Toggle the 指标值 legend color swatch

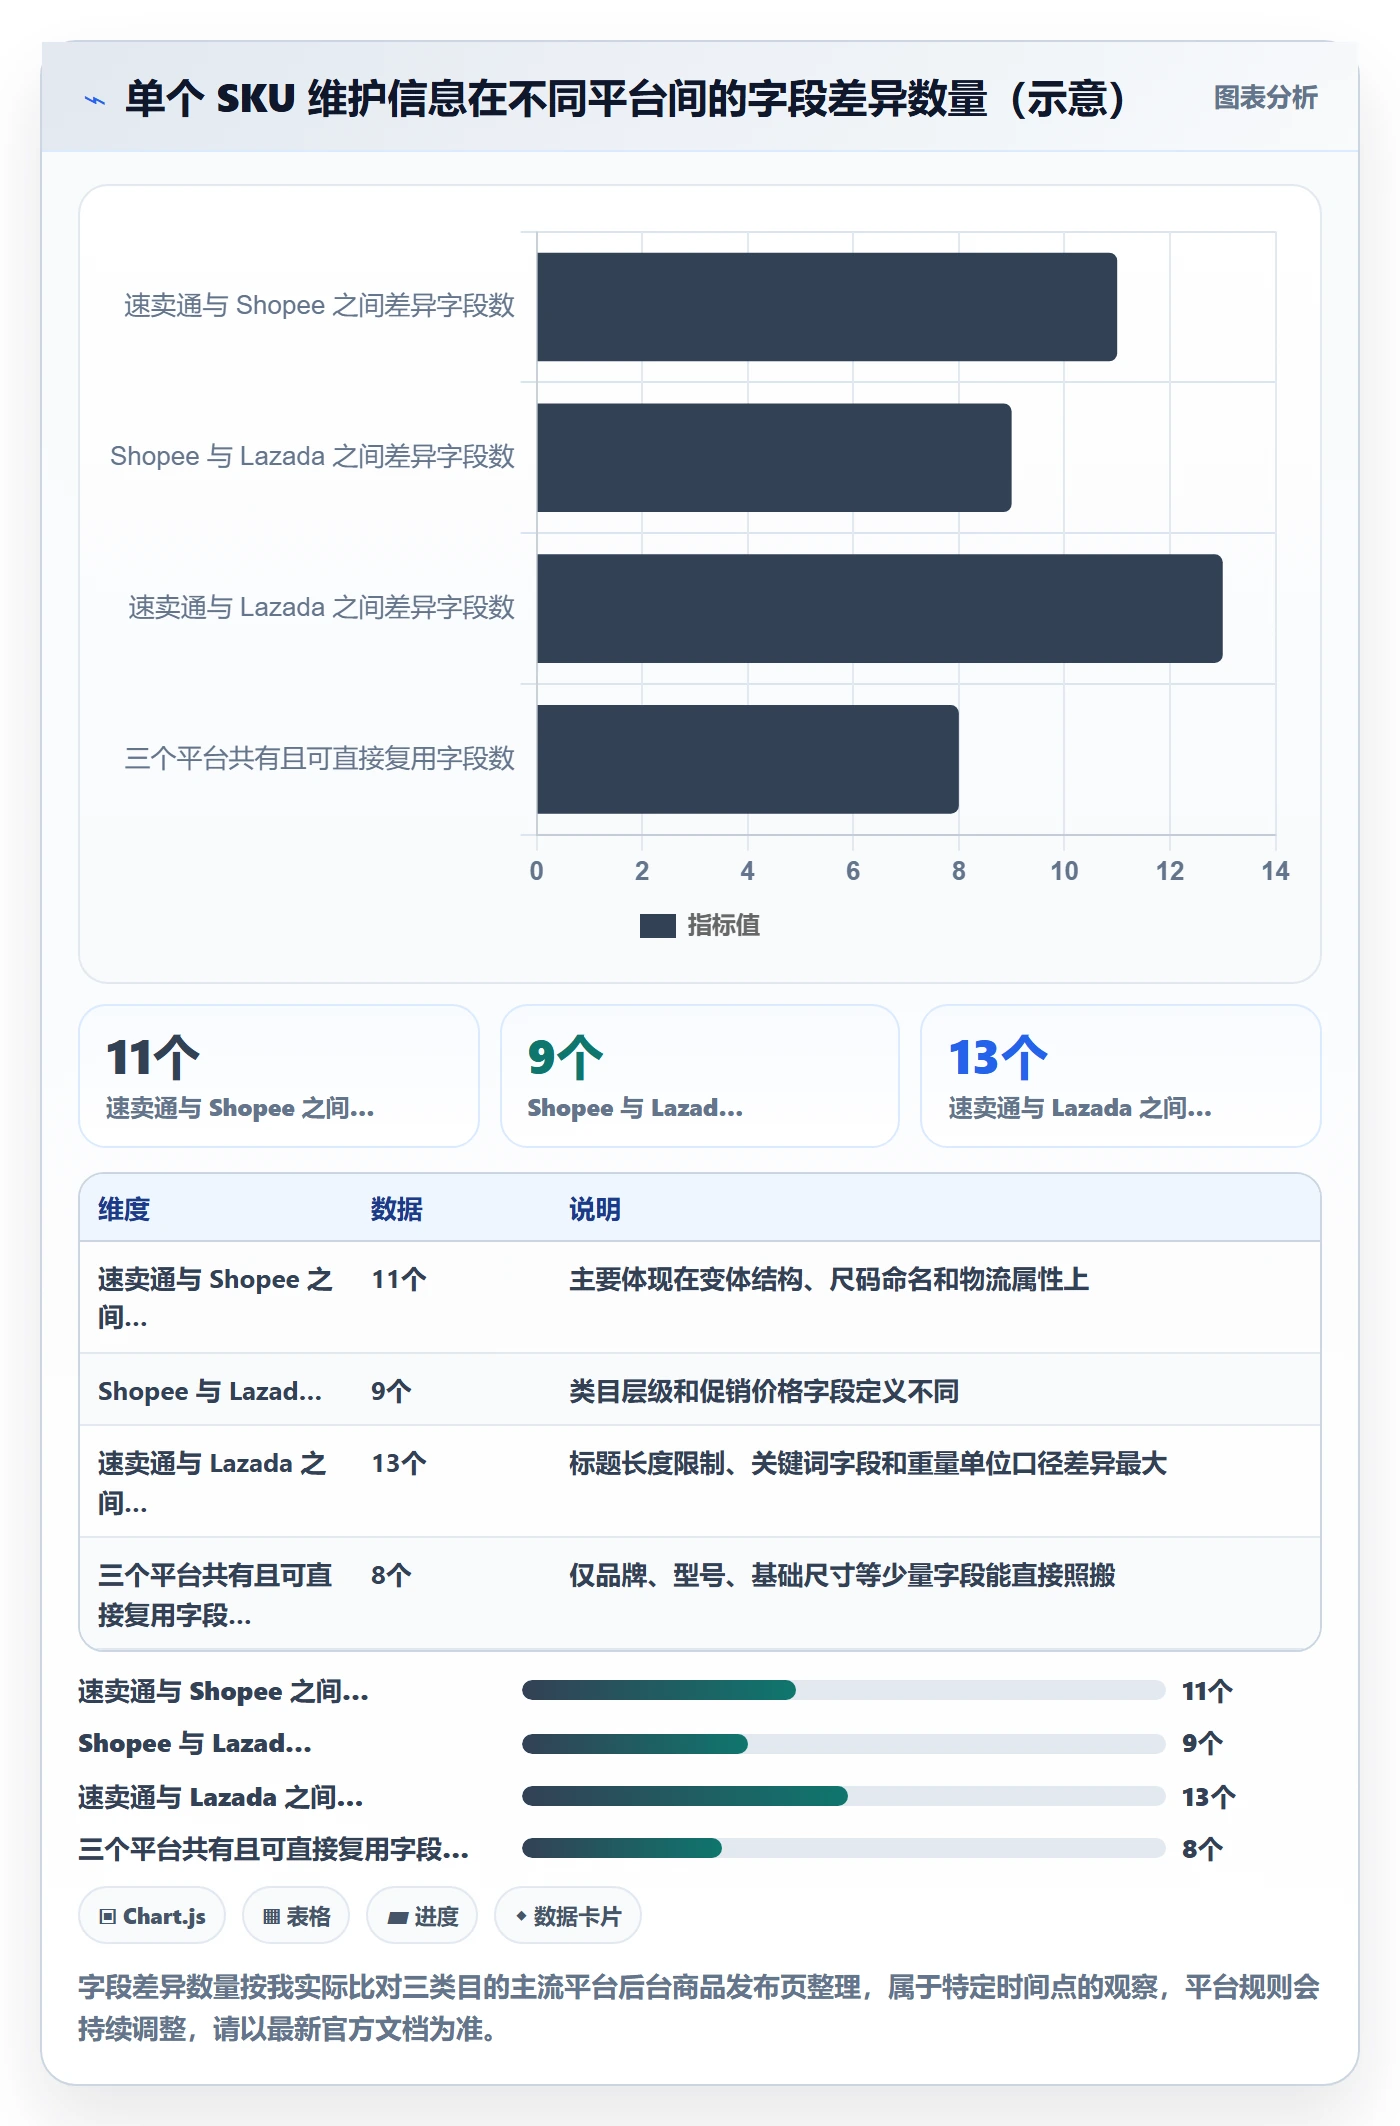(x=658, y=926)
